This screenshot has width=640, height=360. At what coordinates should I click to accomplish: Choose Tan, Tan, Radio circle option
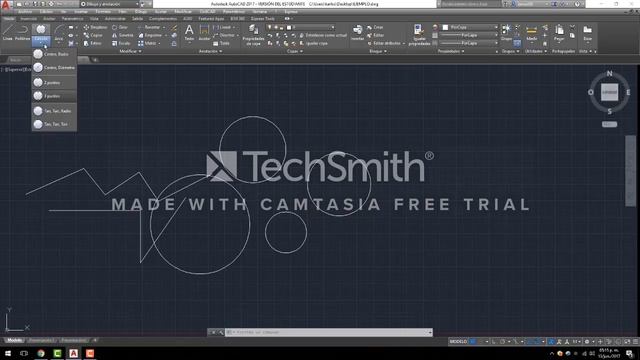coord(54,111)
